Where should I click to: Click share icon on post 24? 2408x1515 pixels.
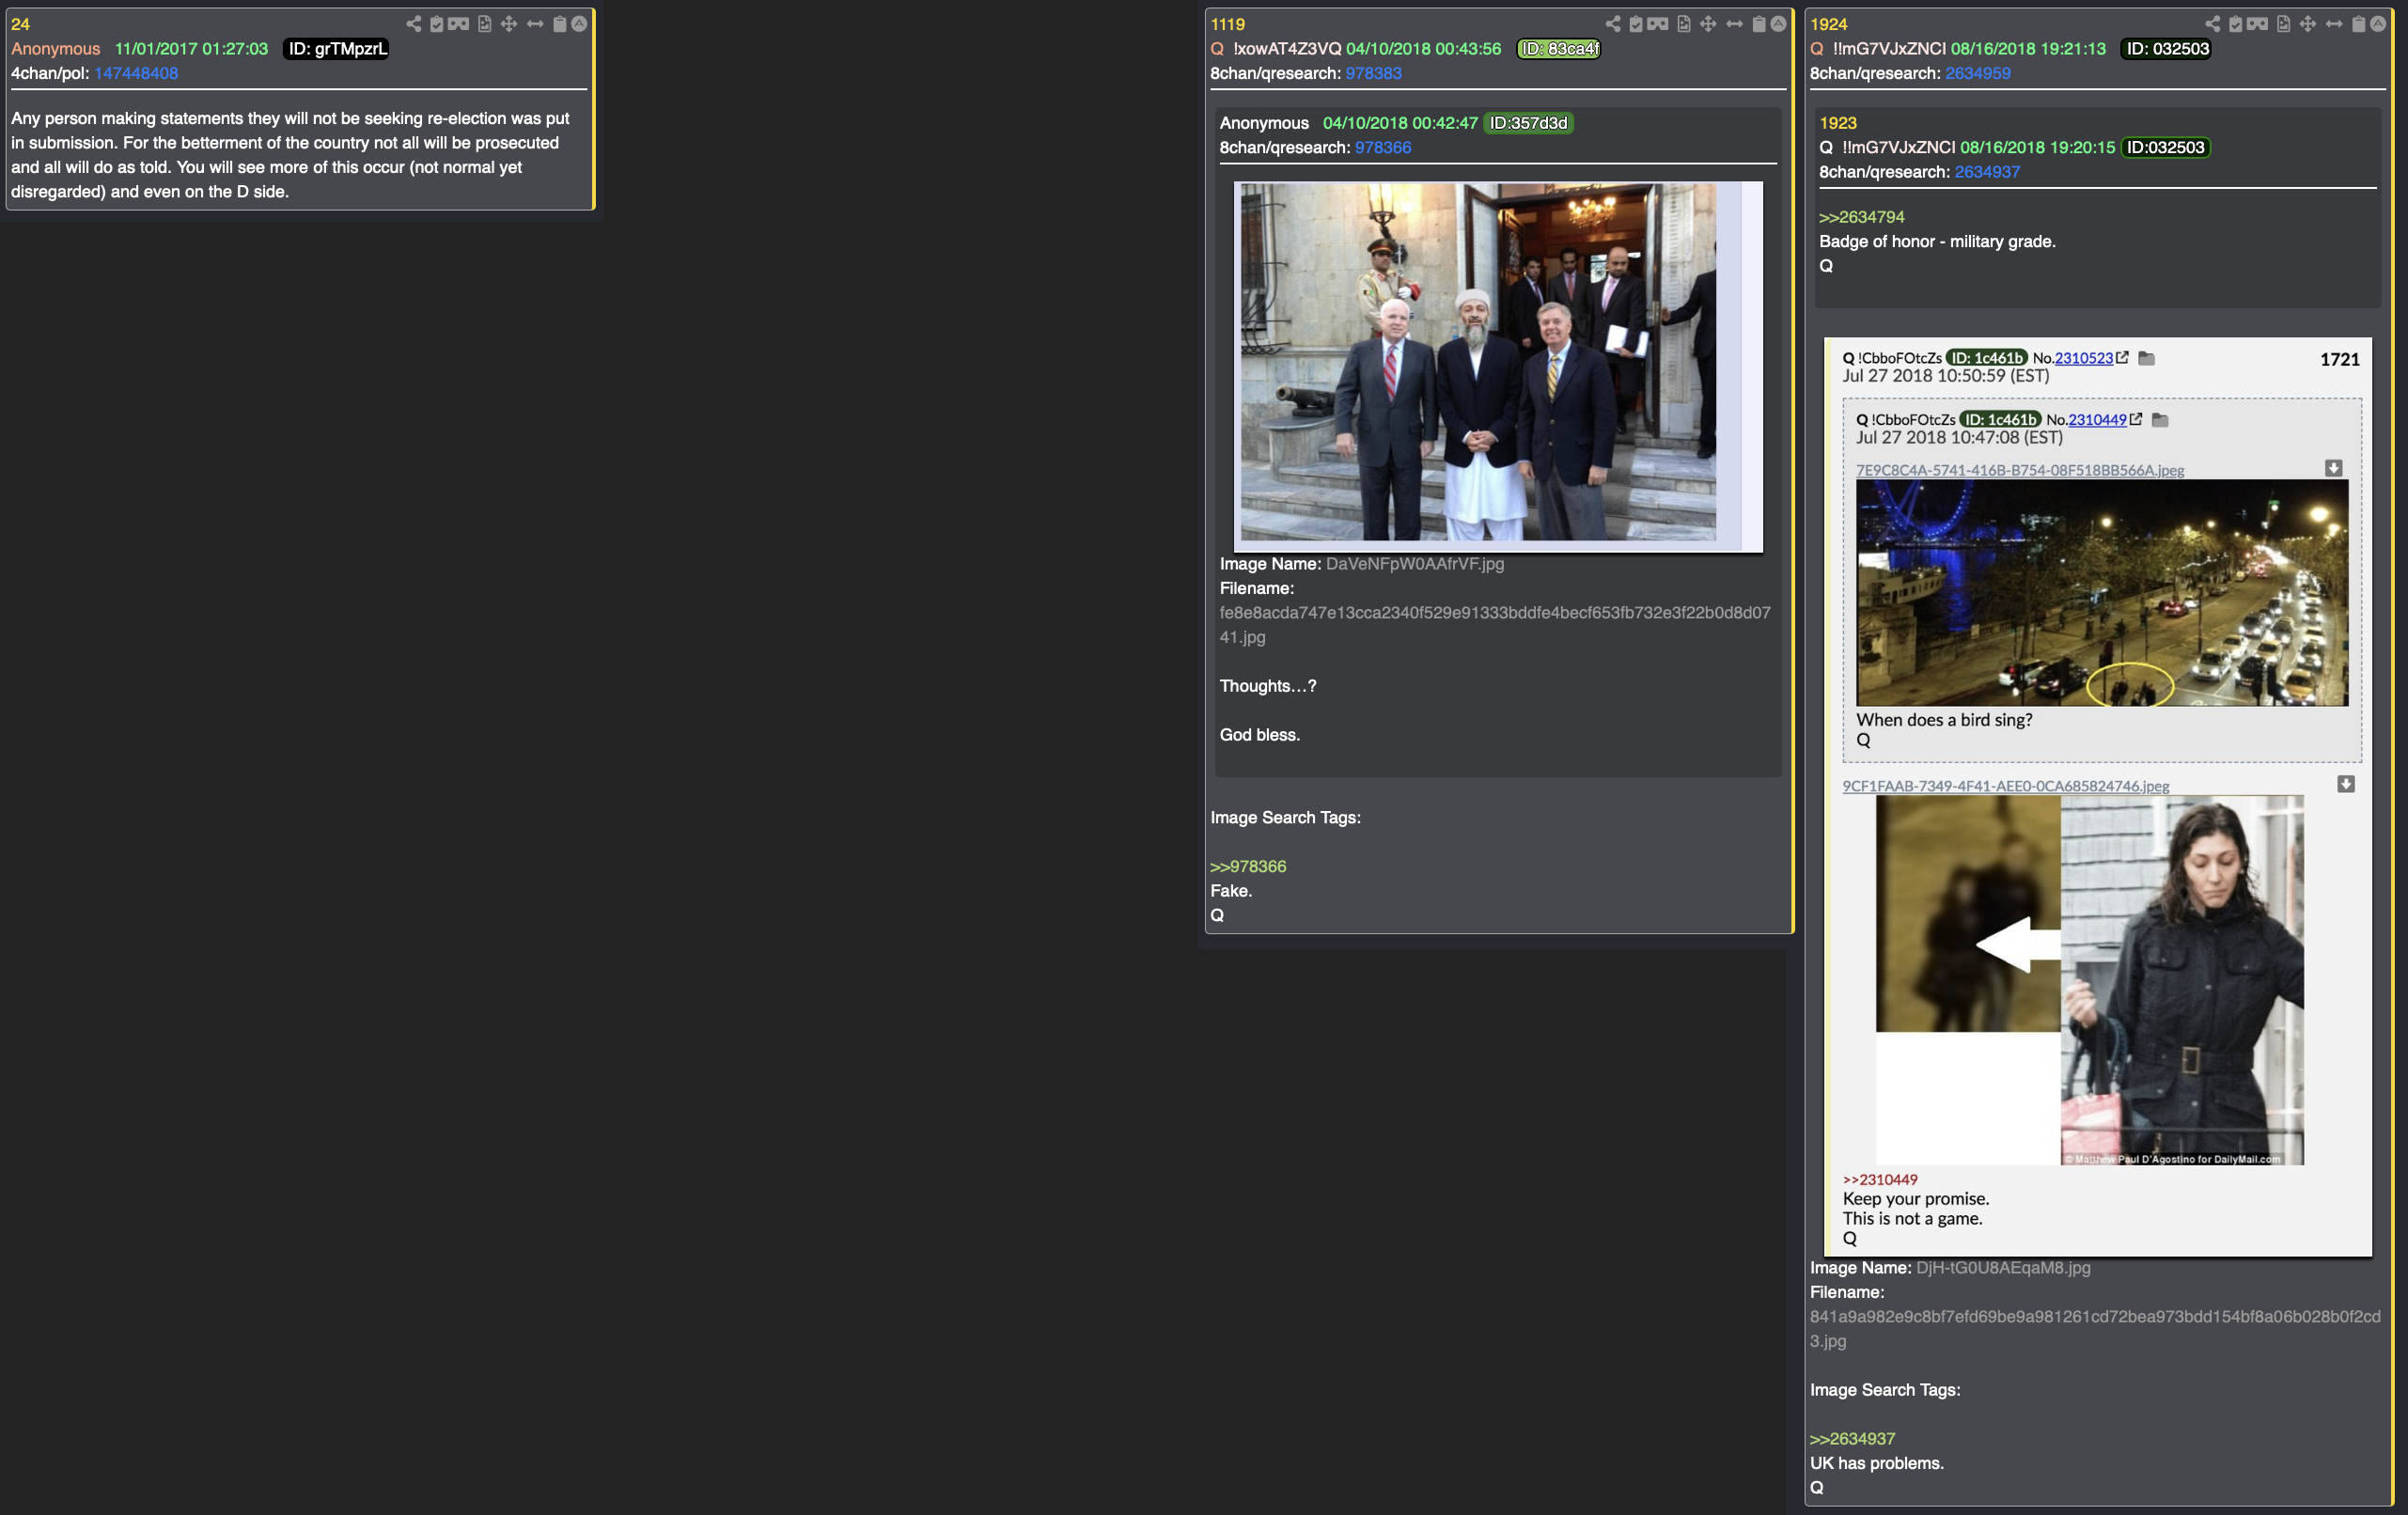(x=413, y=24)
